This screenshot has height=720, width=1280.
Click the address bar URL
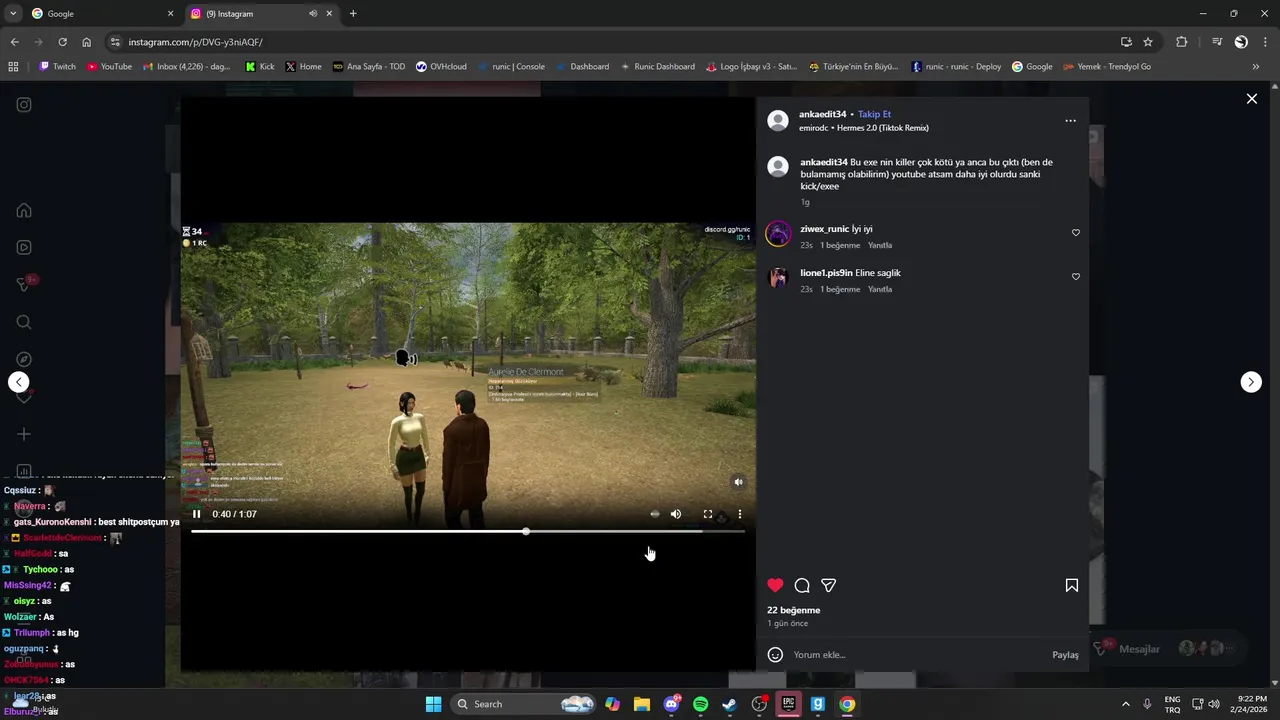coord(196,42)
